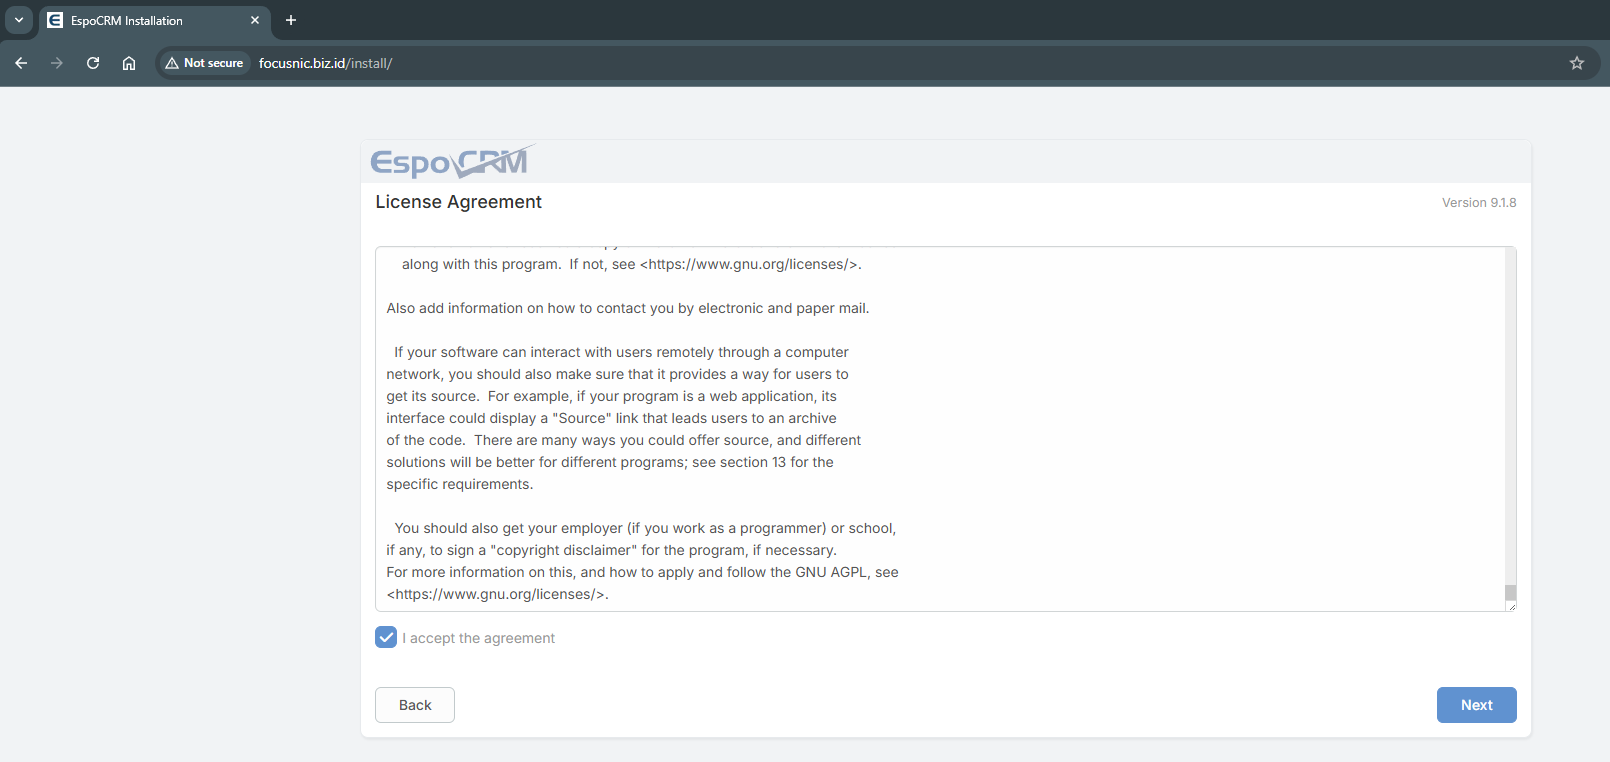Open the tab search chevron dropdown
The width and height of the screenshot is (1610, 762).
[19, 20]
